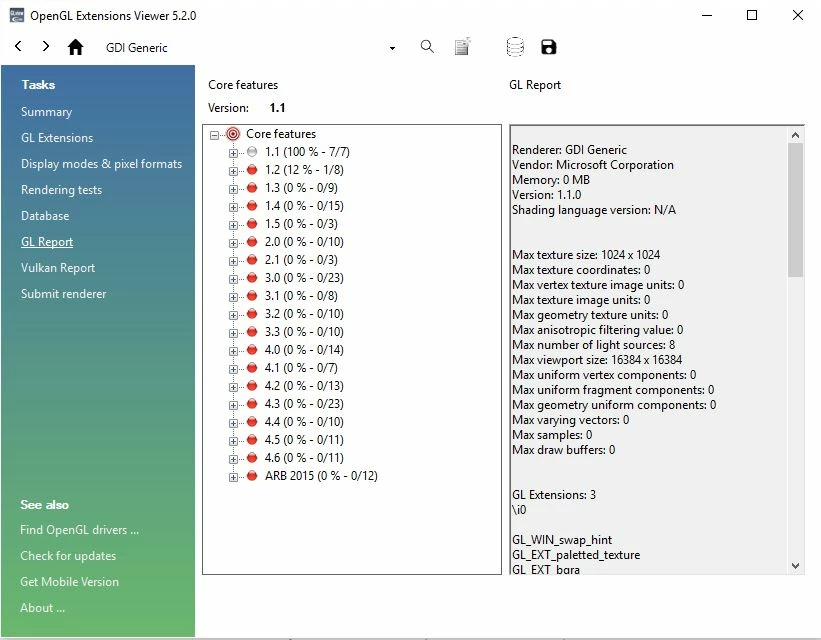Click 'Max texture size: 1024 x 1024' line
The width and height of the screenshot is (821, 640).
(586, 255)
